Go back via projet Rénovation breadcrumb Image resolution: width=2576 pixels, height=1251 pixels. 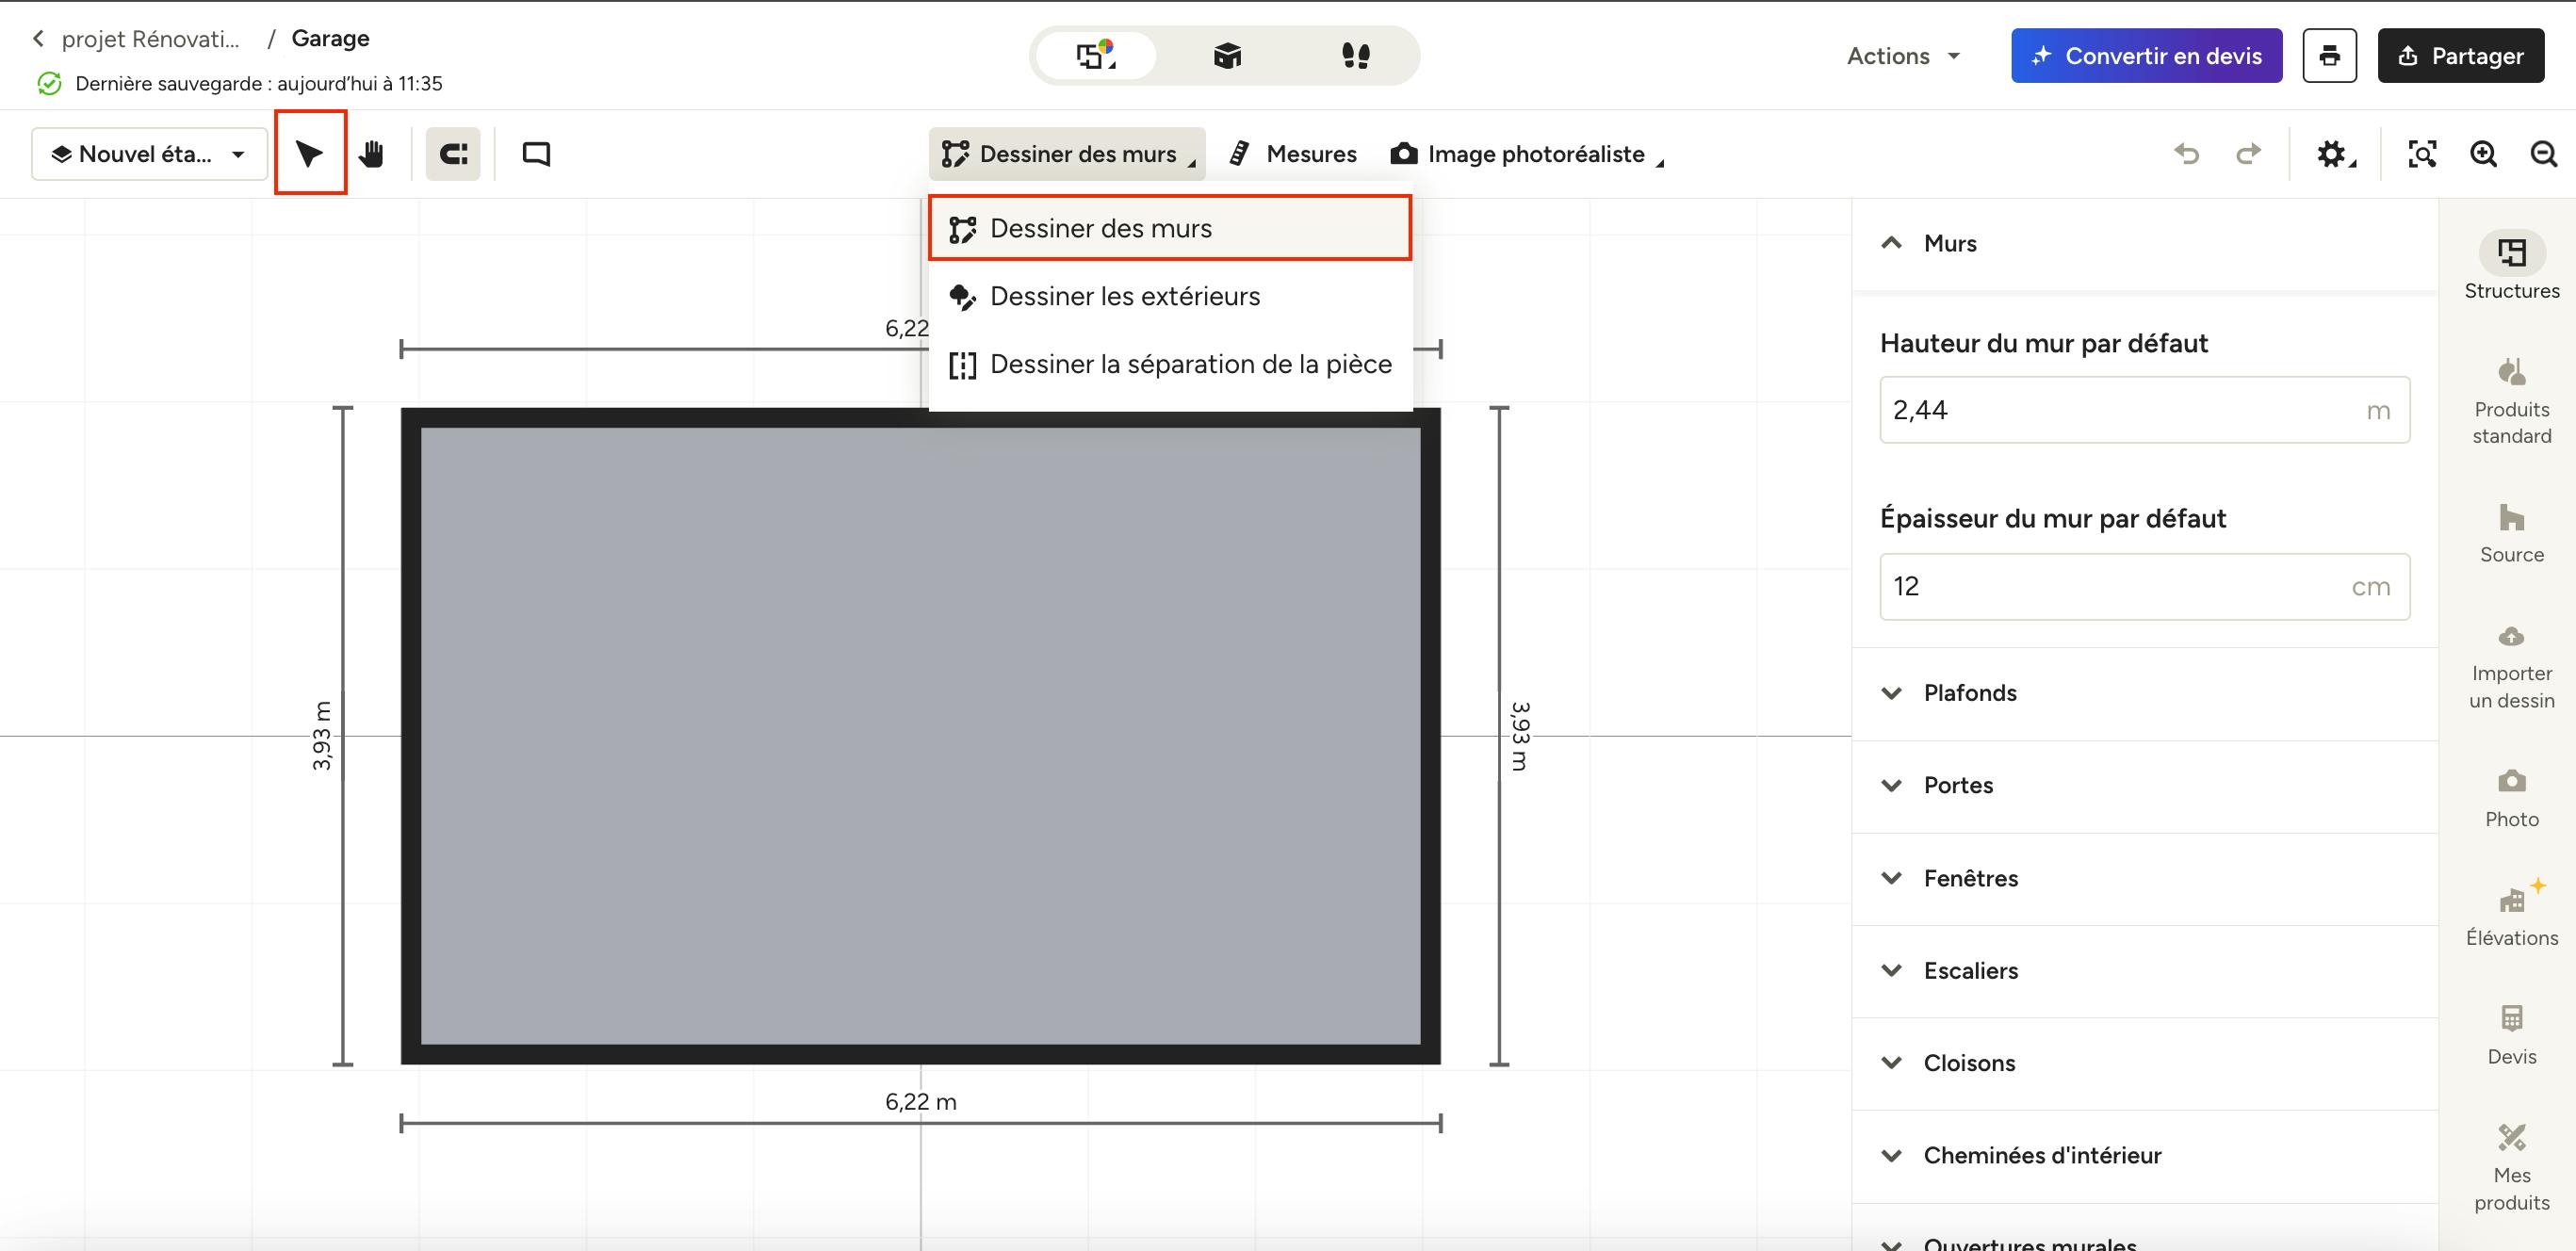point(151,39)
